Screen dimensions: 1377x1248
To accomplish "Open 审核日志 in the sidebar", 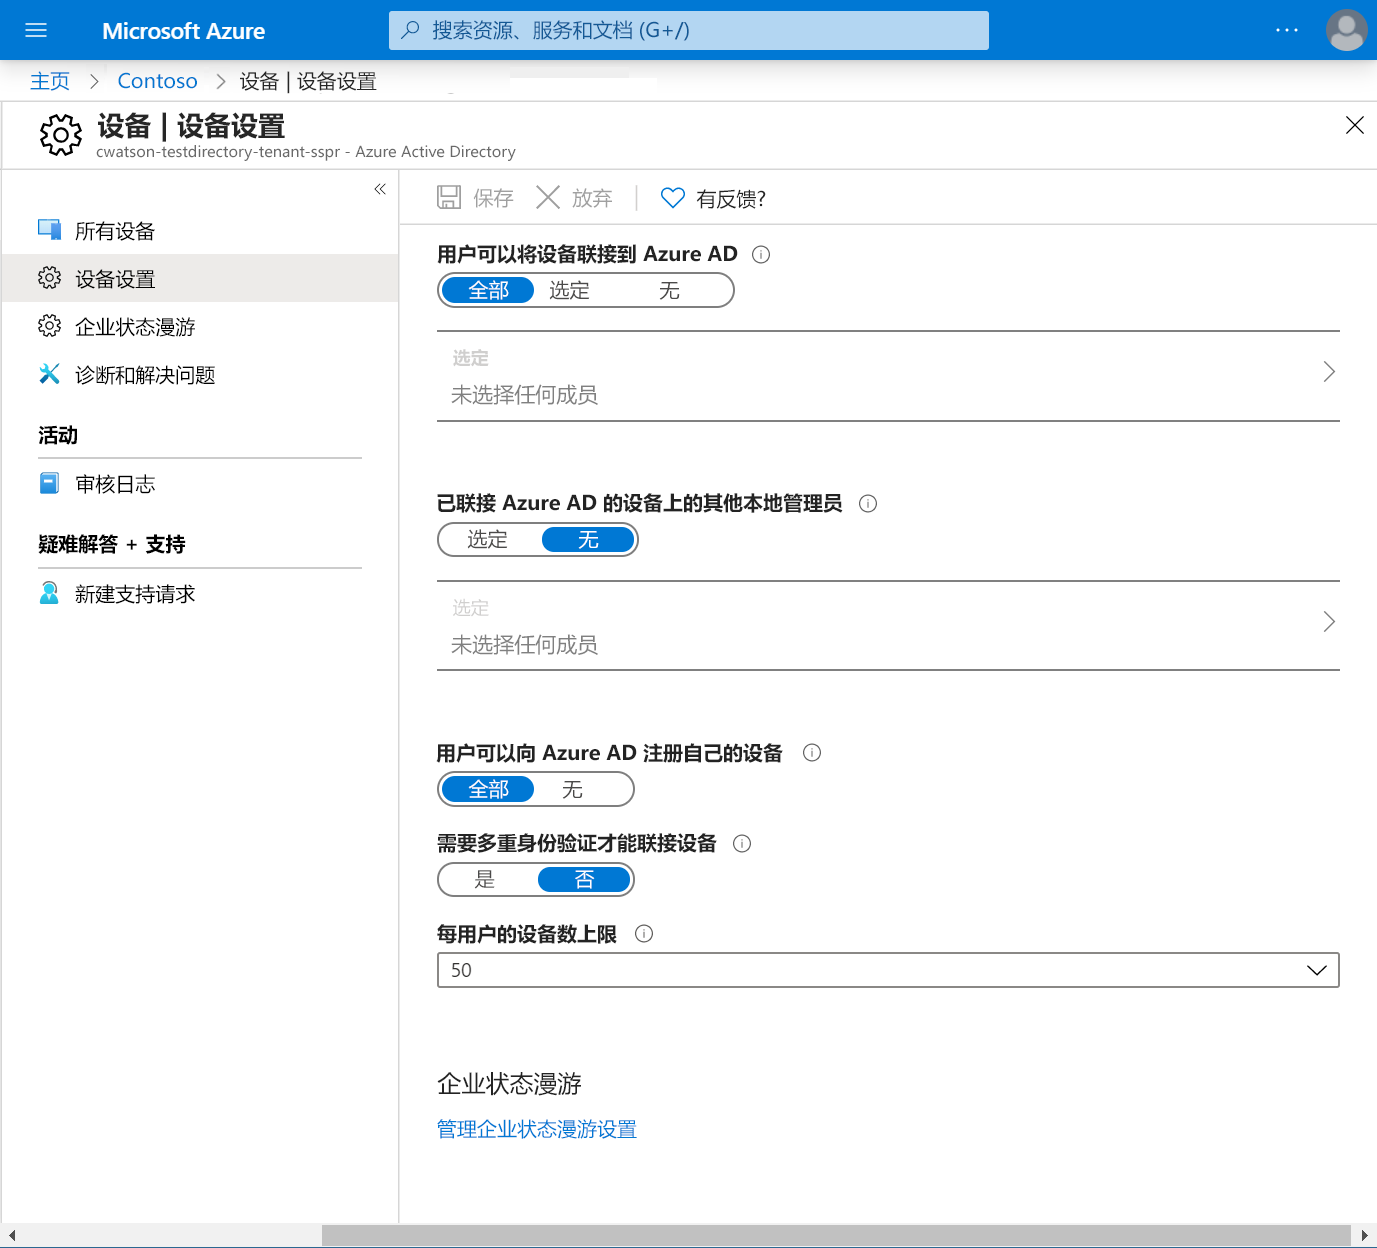I will click(200, 484).
